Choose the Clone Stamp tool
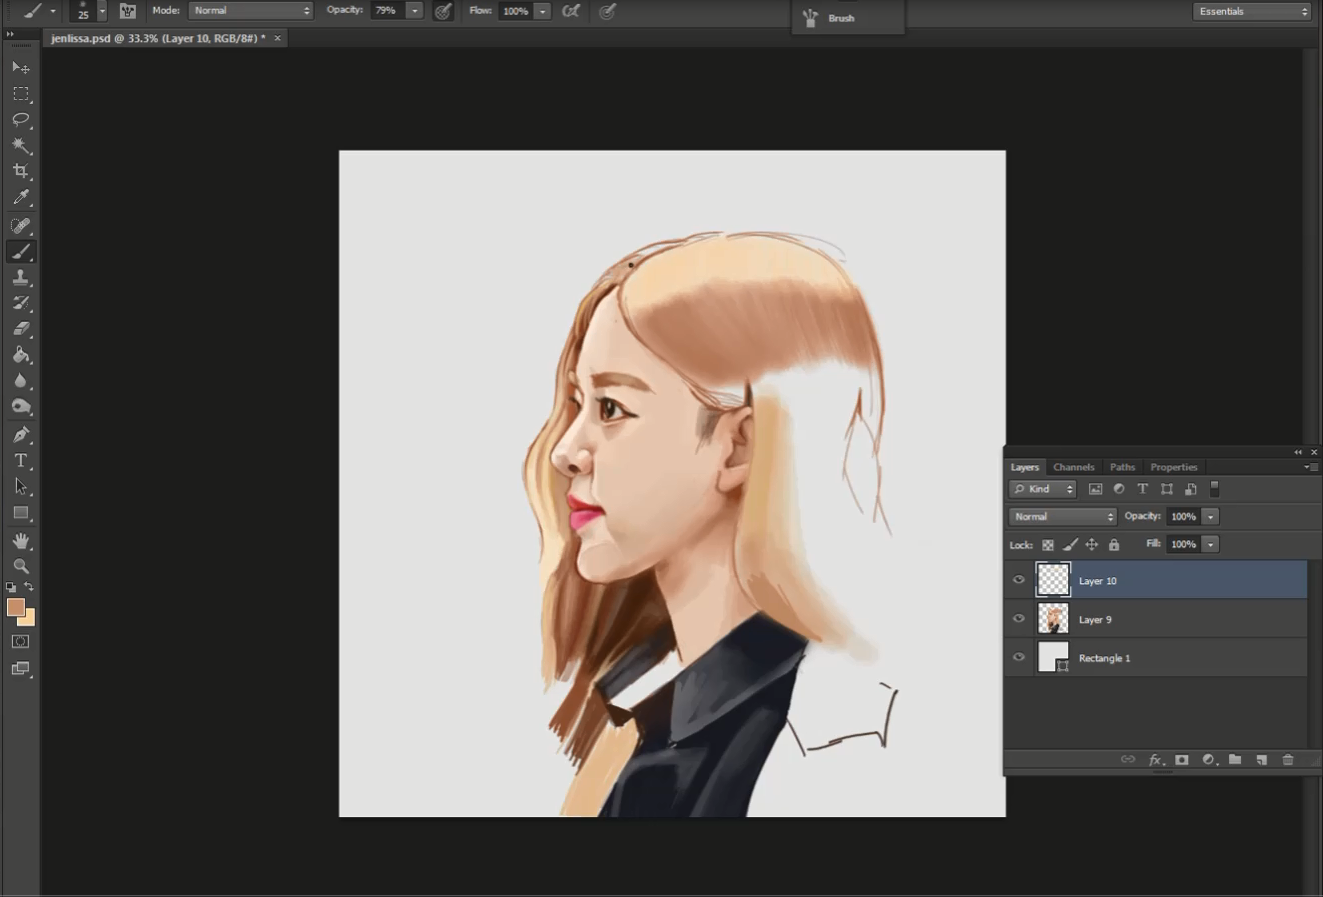This screenshot has height=897, width=1323. pyautogui.click(x=21, y=278)
